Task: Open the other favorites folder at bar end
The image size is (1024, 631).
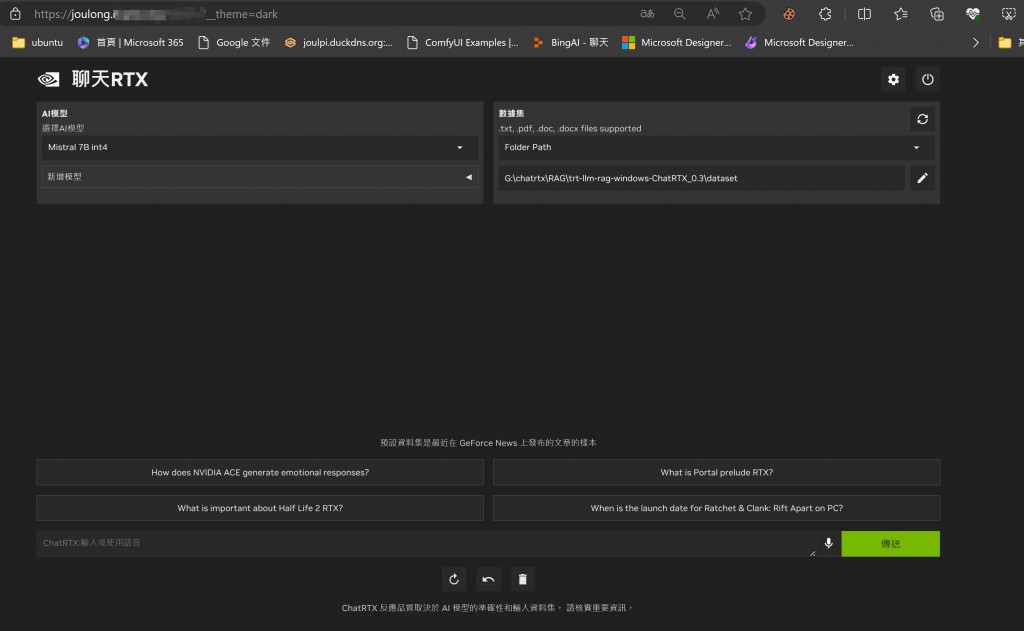Action: click(x=1009, y=42)
